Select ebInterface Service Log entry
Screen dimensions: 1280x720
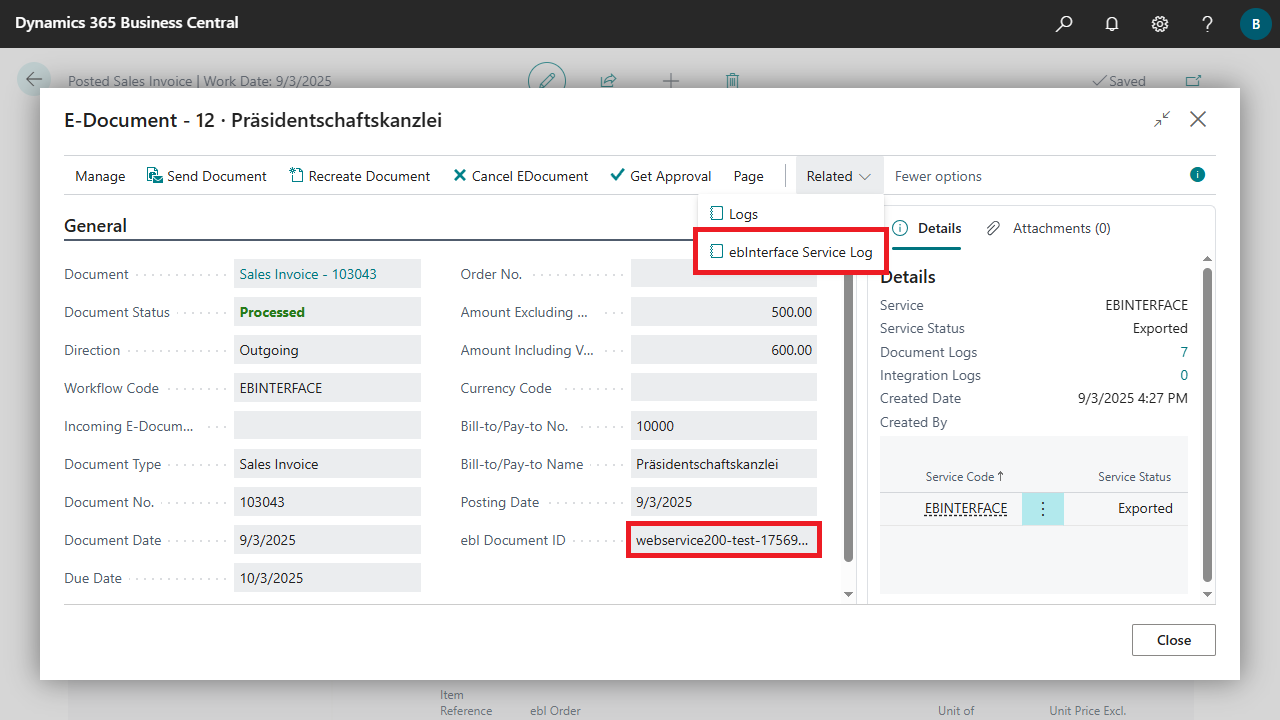pyautogui.click(x=791, y=252)
